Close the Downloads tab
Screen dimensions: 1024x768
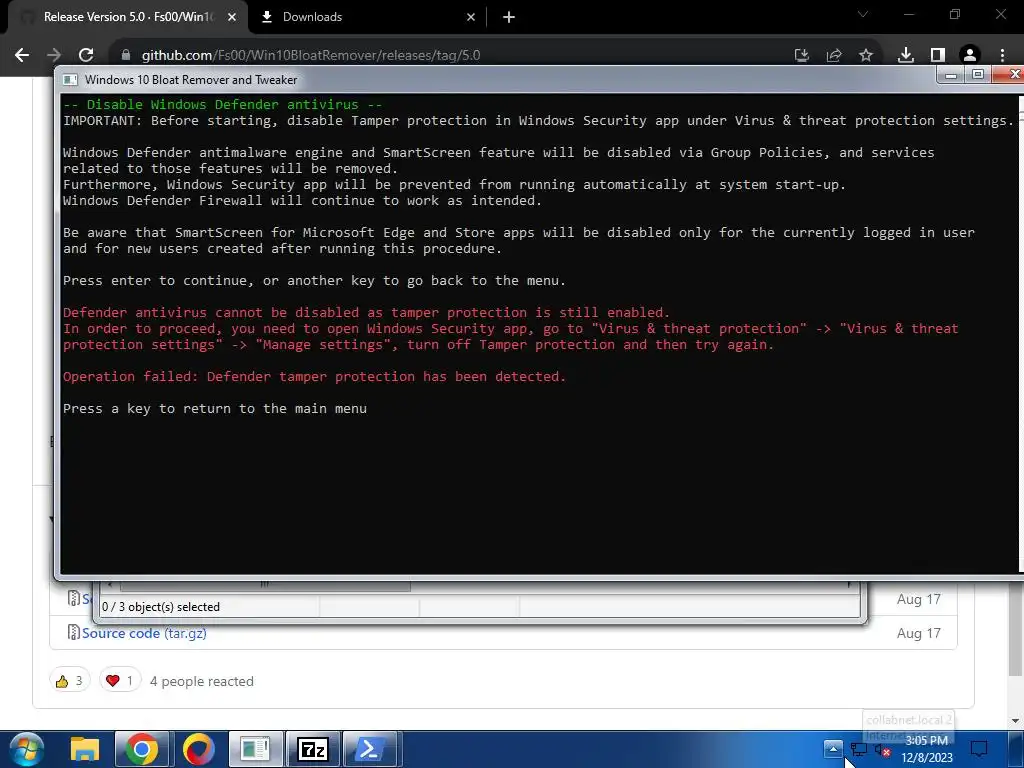(471, 17)
